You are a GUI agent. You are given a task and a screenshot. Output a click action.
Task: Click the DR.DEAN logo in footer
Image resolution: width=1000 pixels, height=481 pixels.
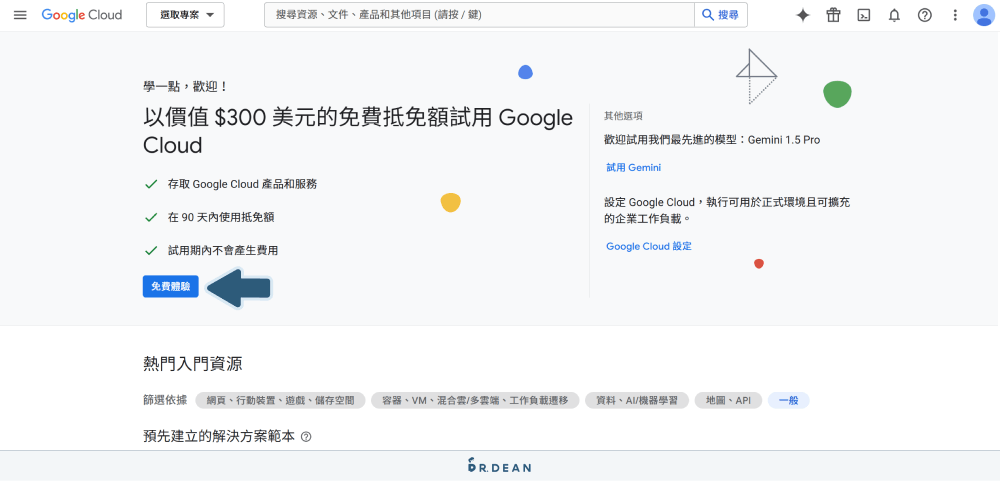click(499, 466)
